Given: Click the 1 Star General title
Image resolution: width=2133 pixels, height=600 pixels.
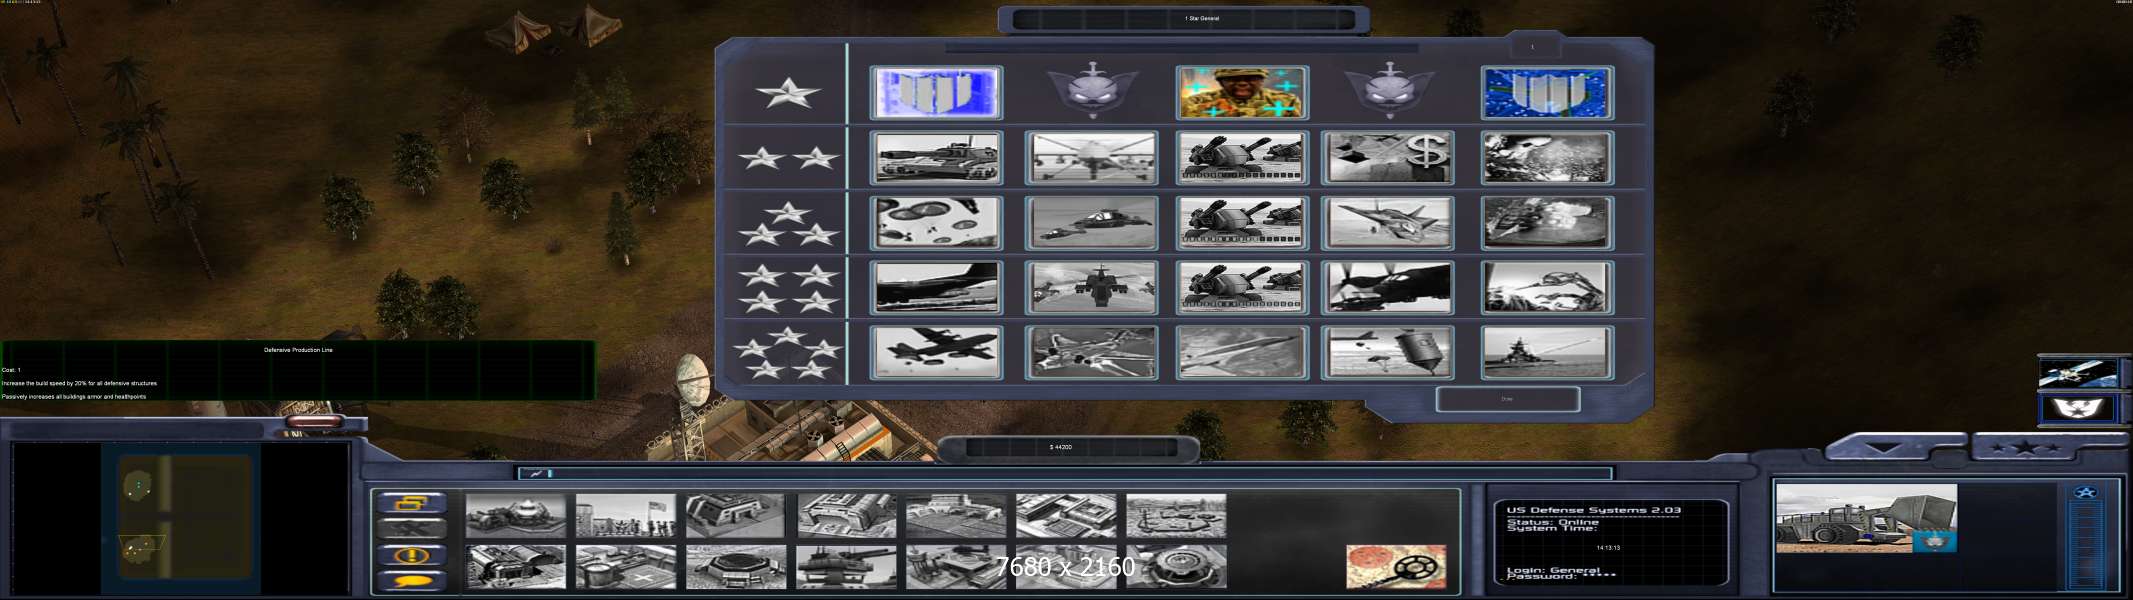Looking at the screenshot, I should coord(1202,18).
